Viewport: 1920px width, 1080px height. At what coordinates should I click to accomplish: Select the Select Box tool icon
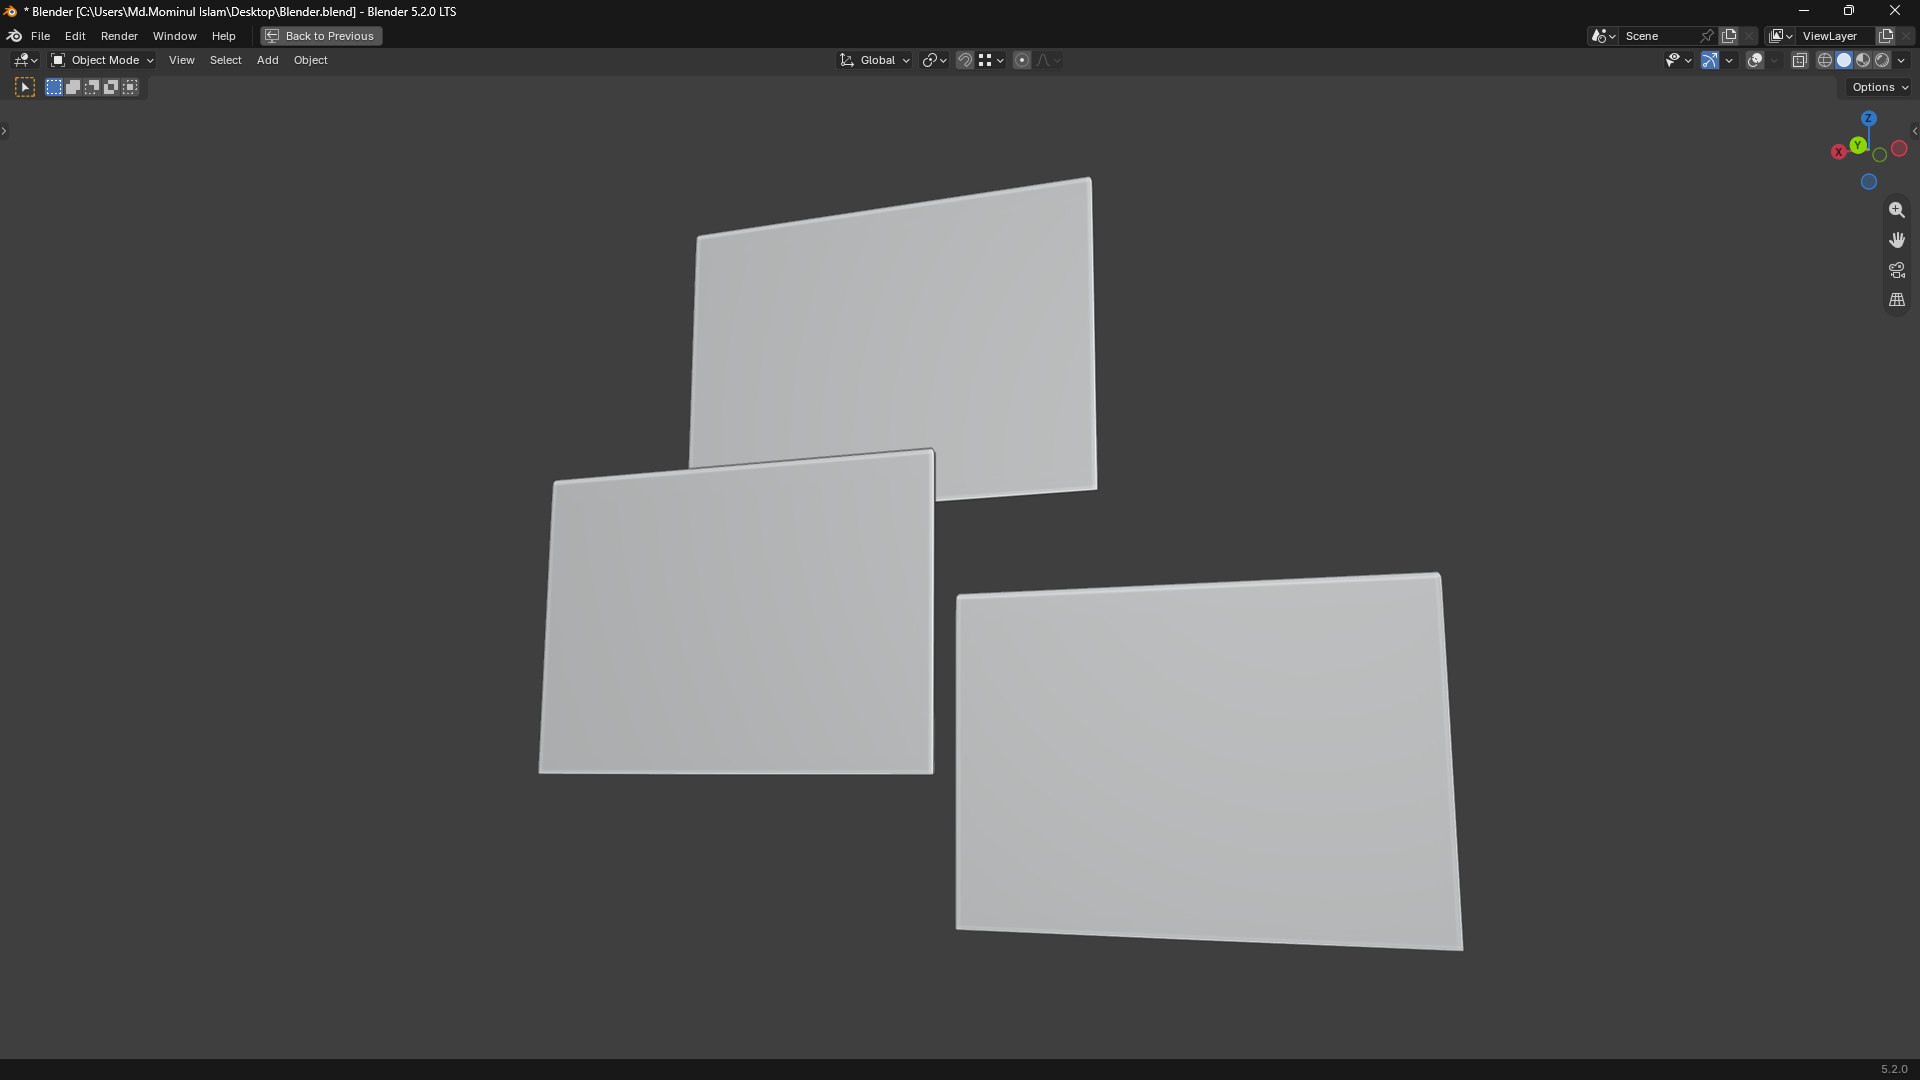25,88
